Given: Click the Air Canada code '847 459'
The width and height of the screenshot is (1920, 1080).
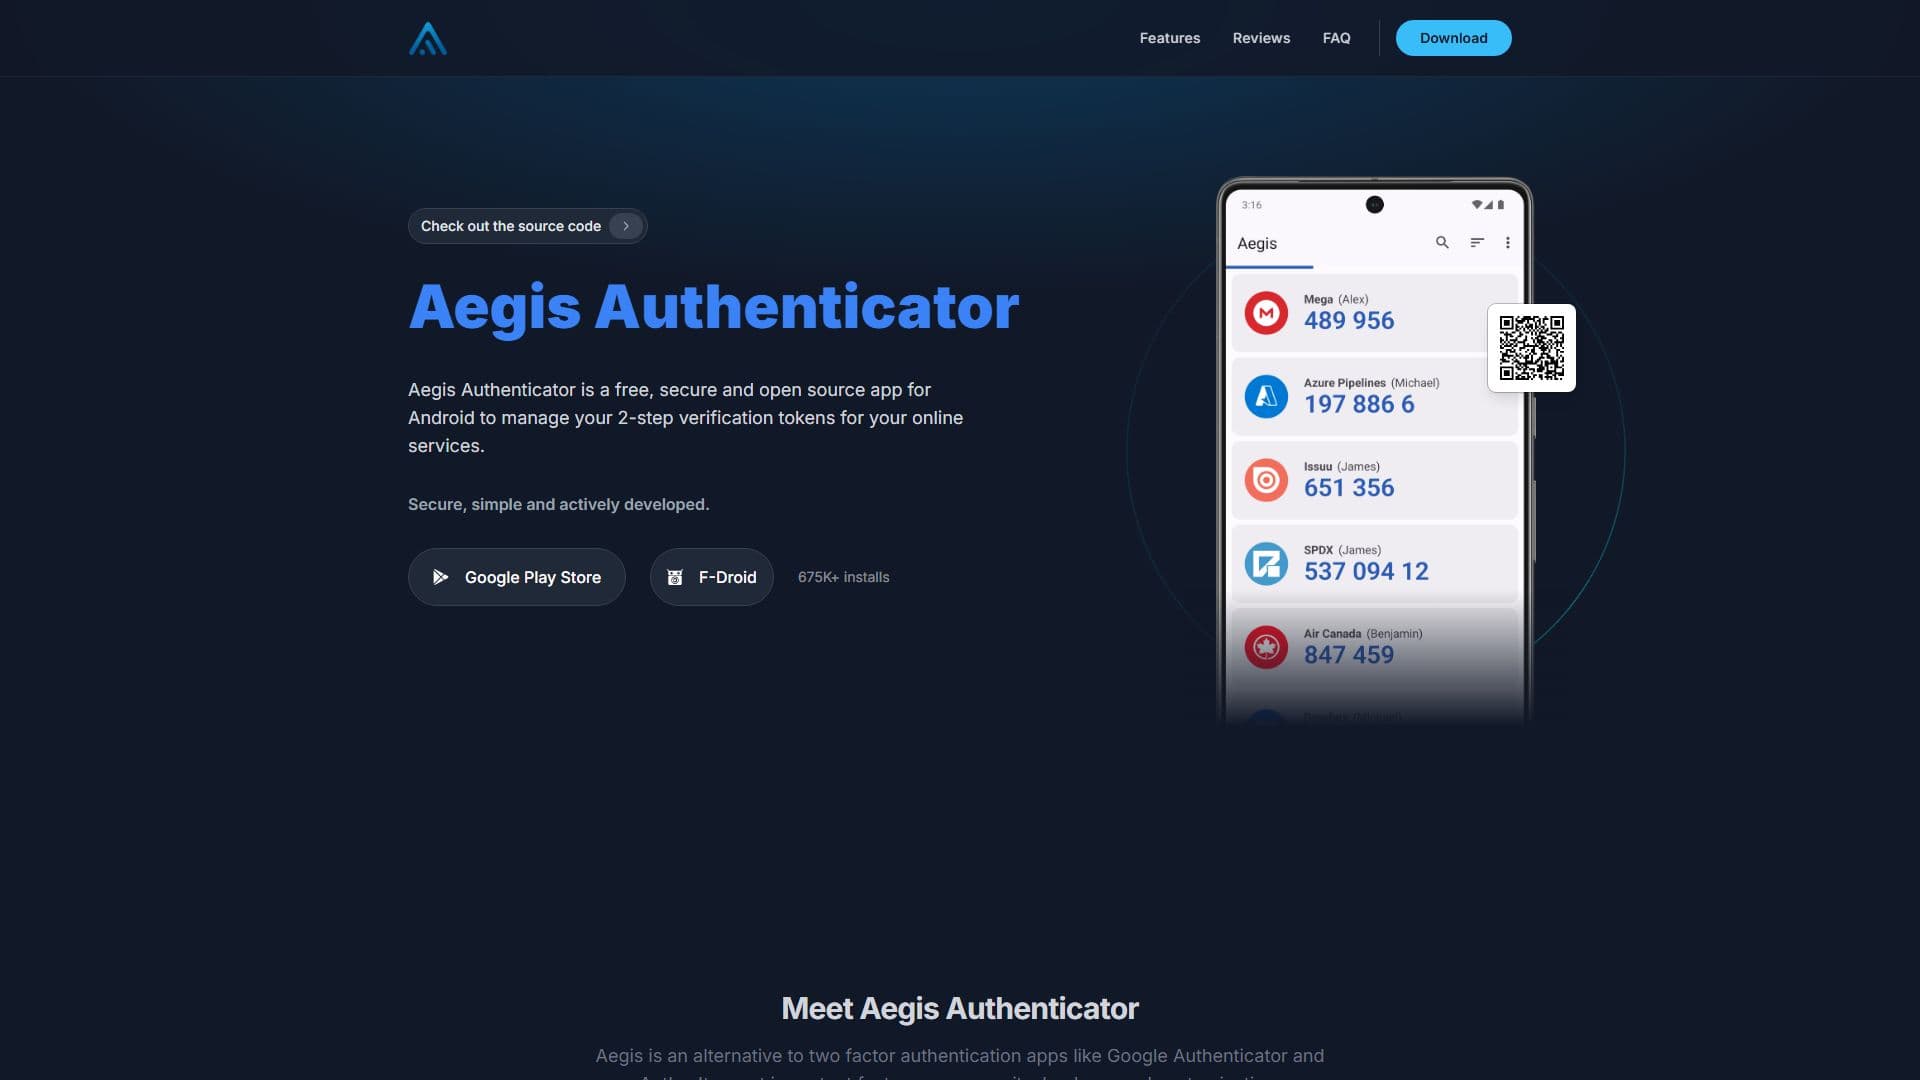Looking at the screenshot, I should (1348, 655).
